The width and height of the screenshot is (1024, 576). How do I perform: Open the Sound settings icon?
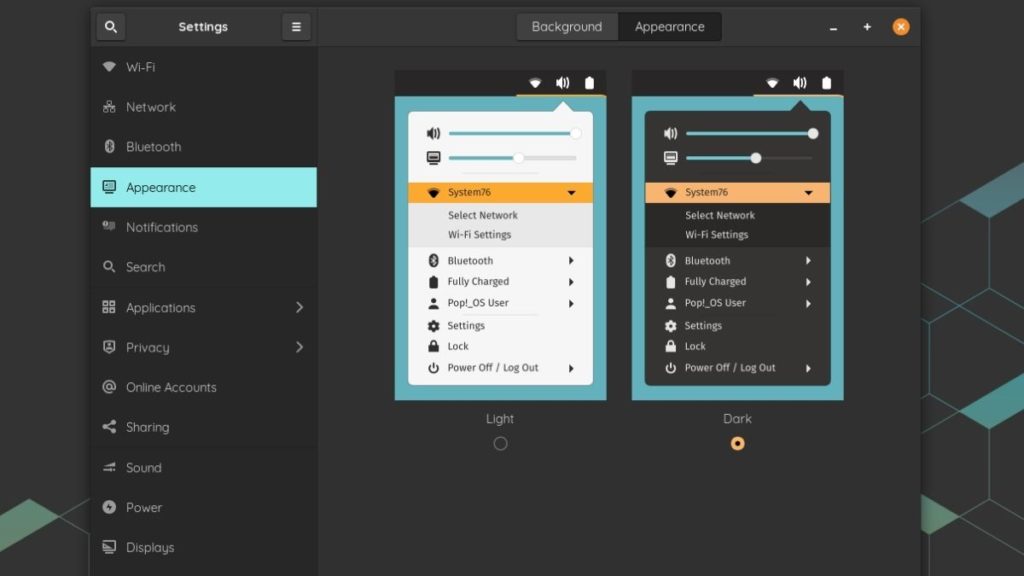tap(110, 467)
